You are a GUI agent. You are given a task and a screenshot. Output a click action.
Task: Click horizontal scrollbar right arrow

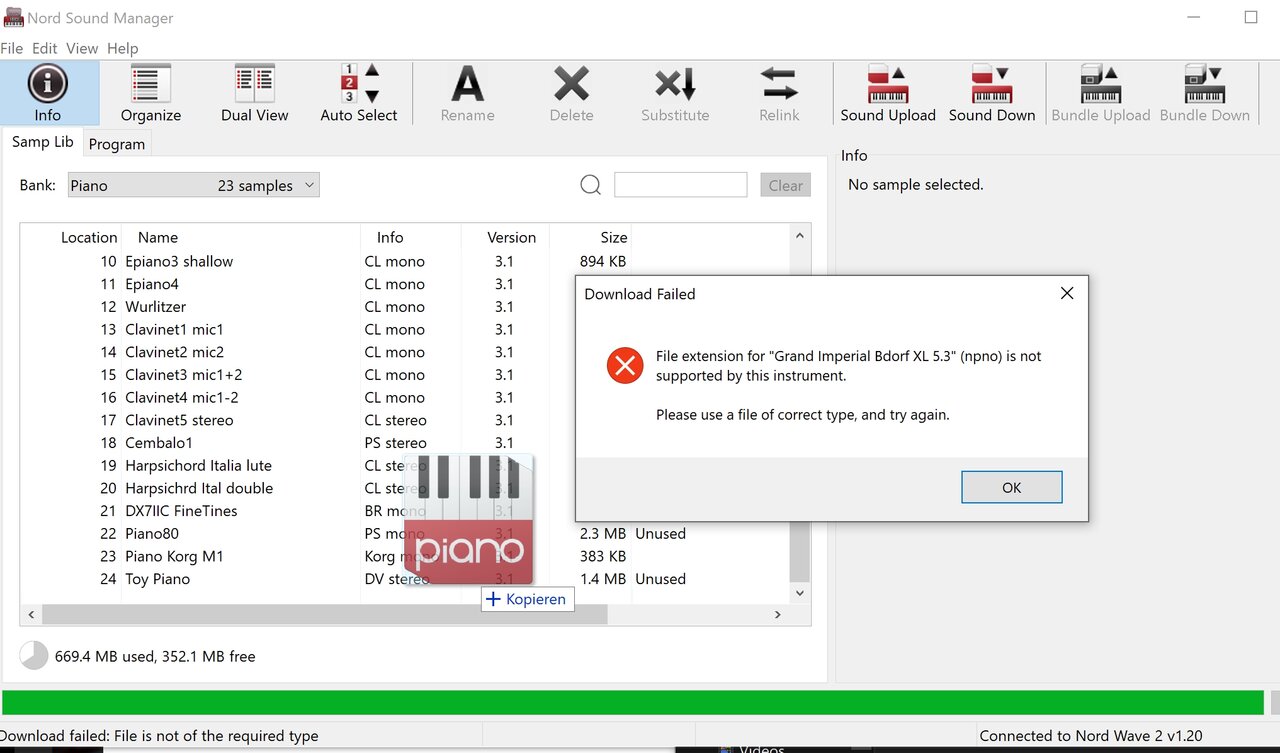779,614
